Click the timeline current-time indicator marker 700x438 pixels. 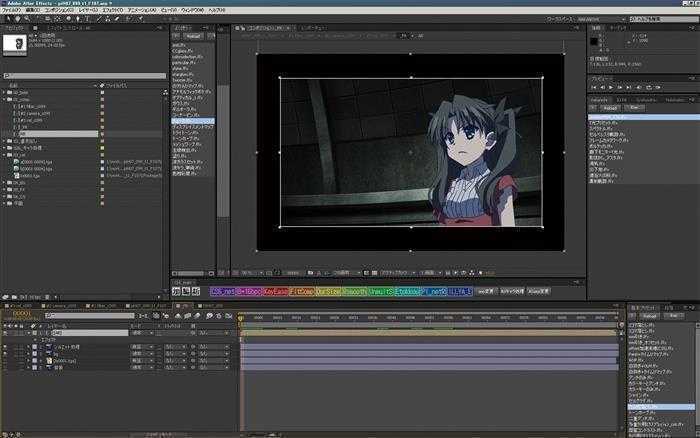[x=241, y=318]
